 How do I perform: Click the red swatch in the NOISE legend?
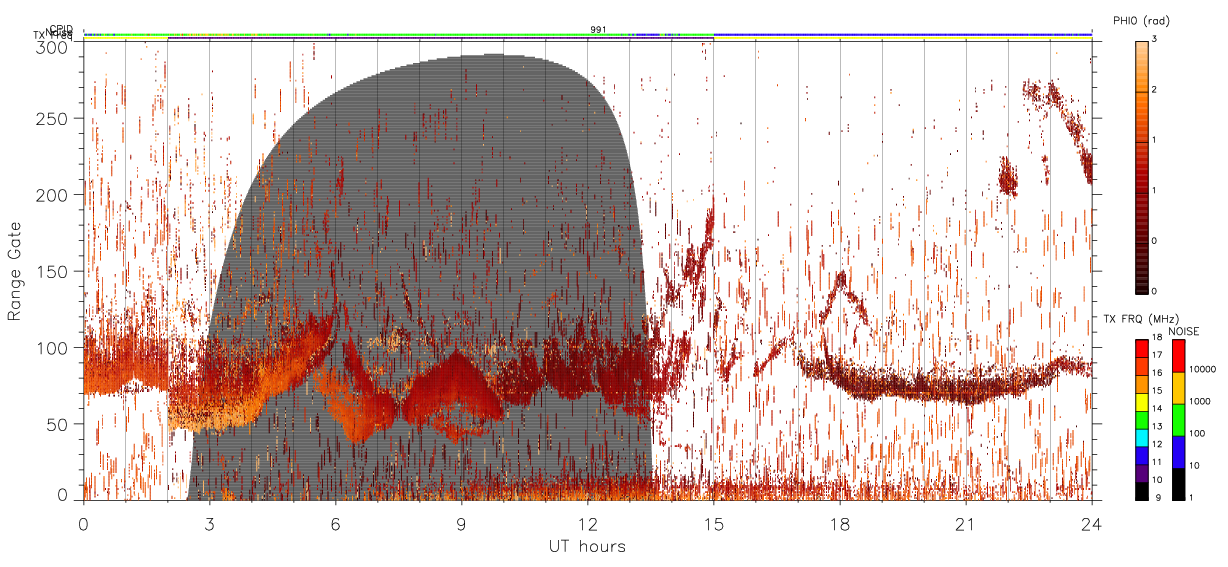1178,356
